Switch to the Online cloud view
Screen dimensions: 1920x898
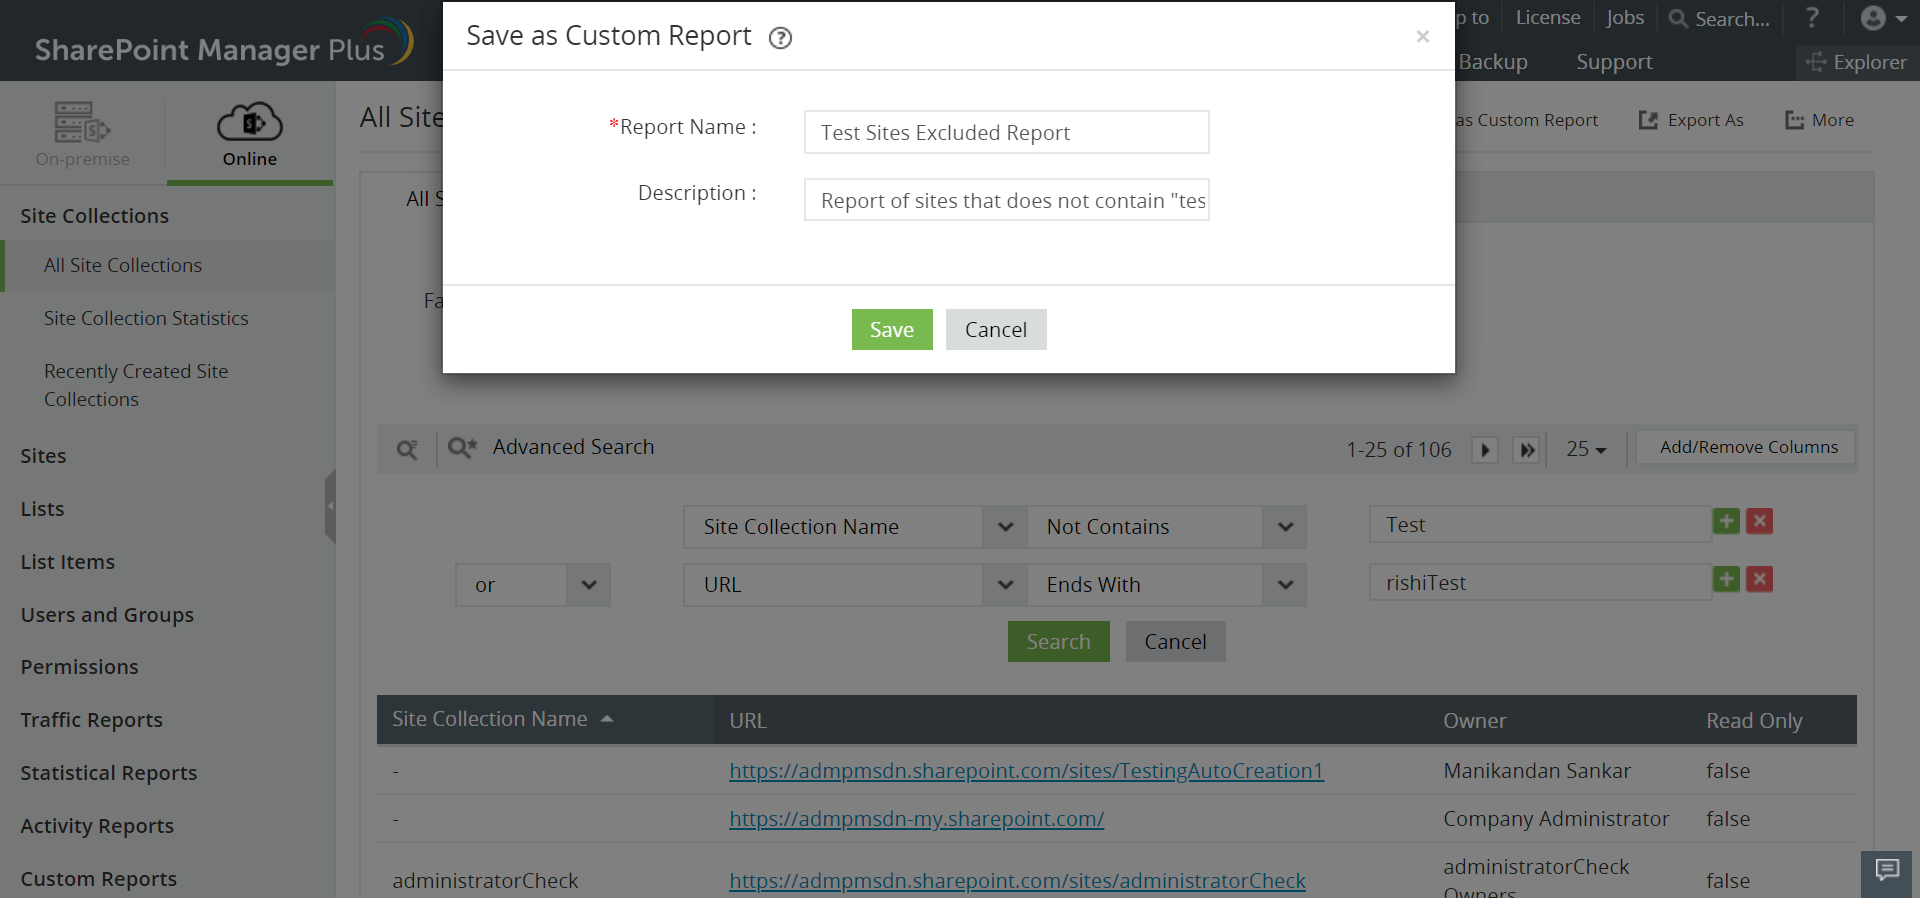click(x=250, y=134)
